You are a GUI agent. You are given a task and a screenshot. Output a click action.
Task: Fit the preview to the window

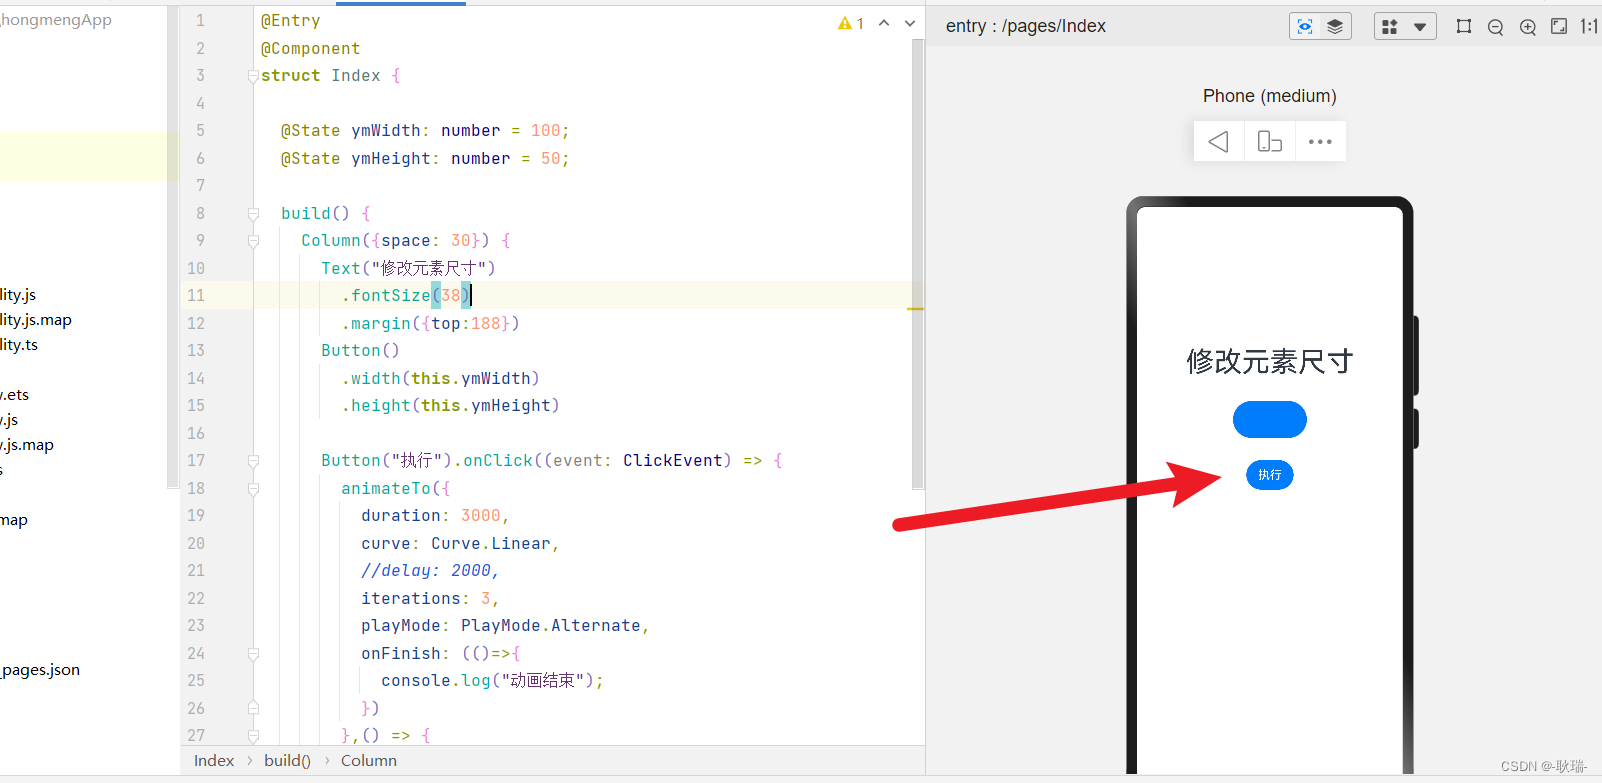(1559, 27)
